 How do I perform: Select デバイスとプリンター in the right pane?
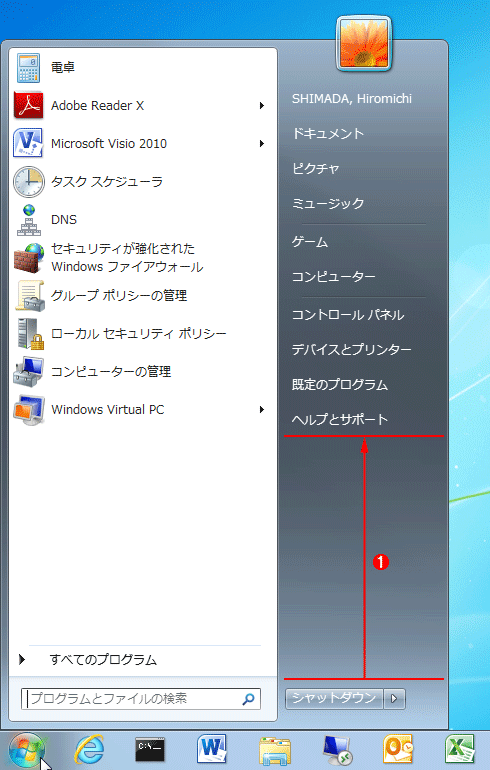coord(352,350)
